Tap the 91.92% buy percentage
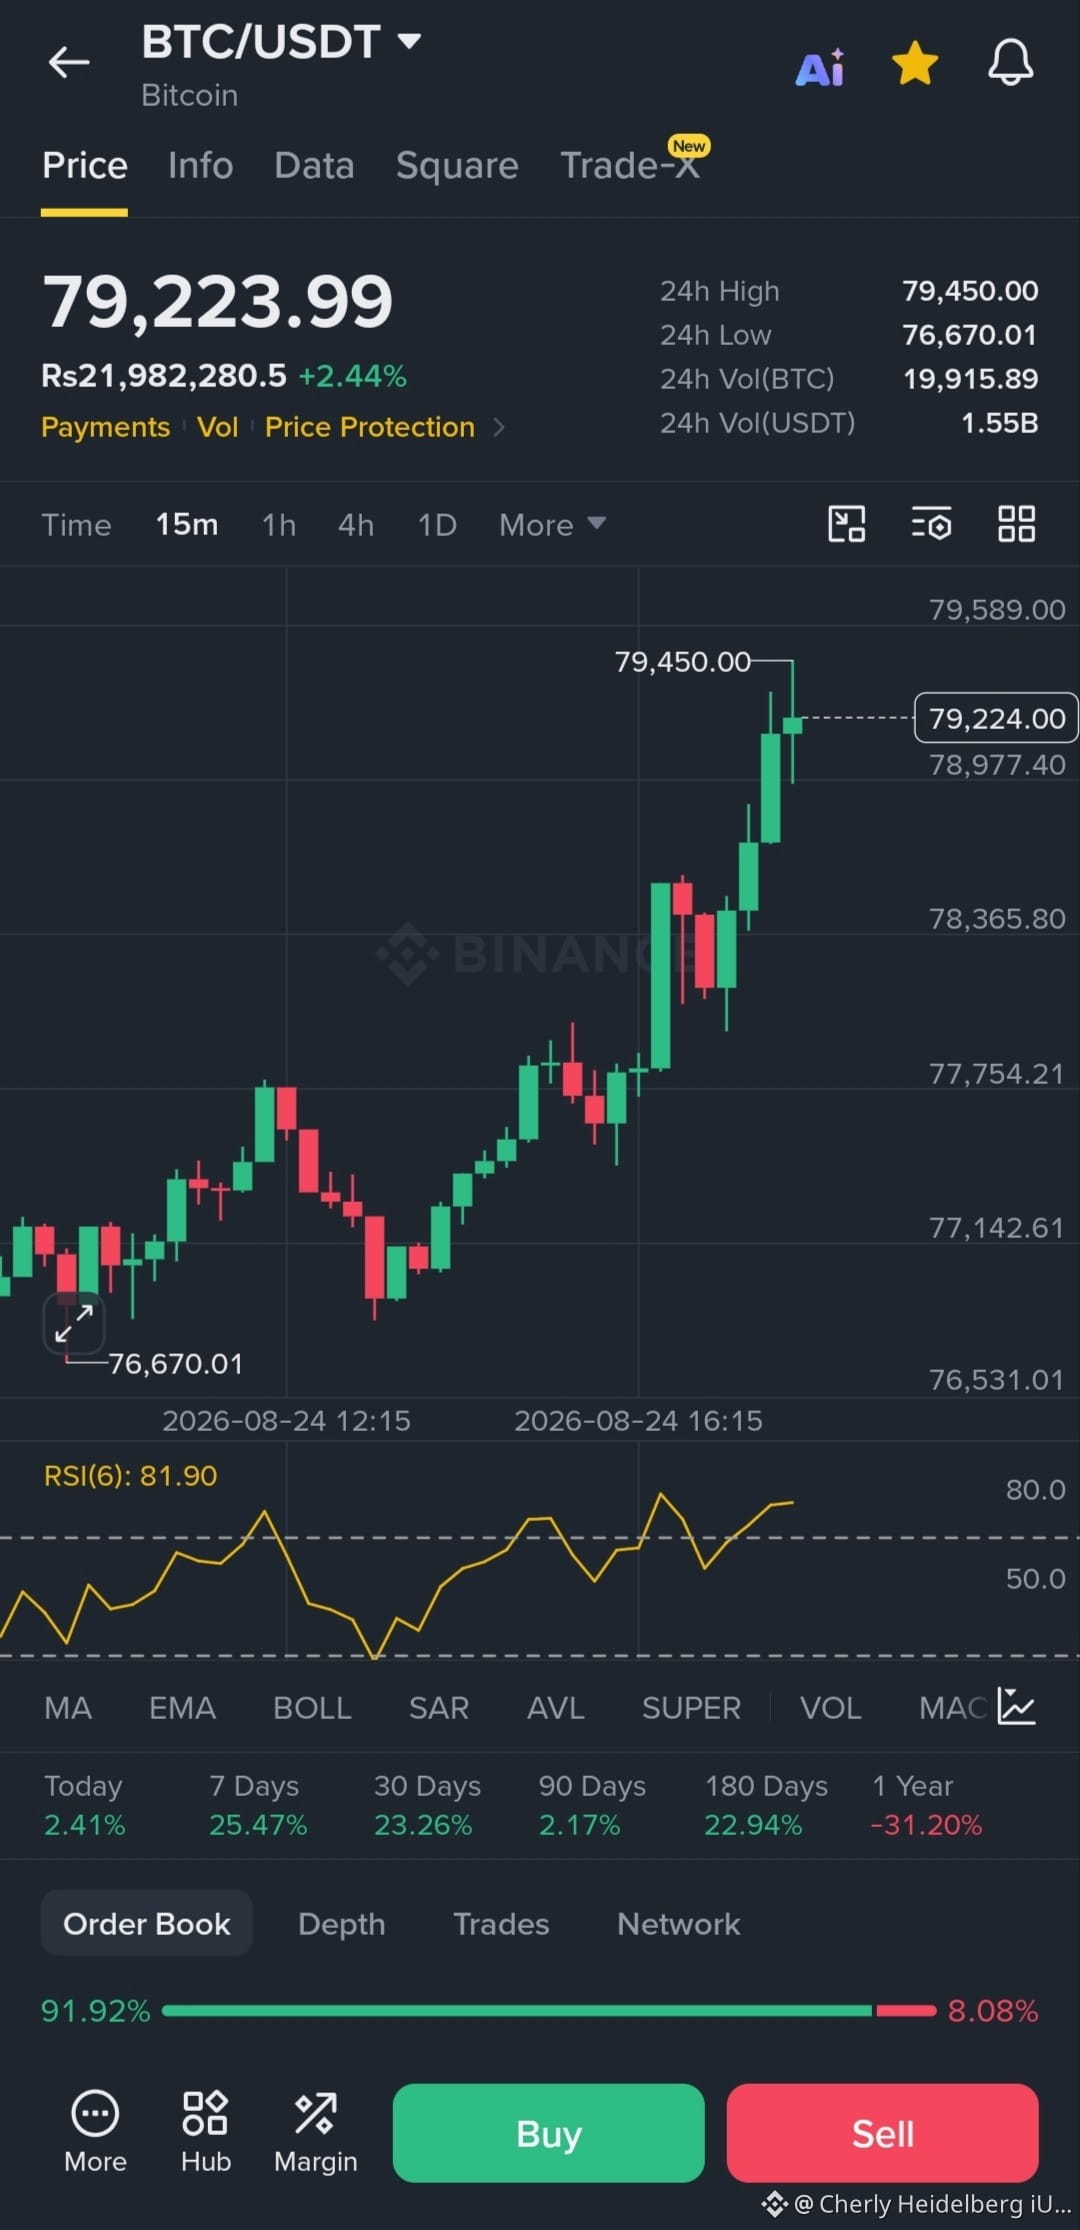The width and height of the screenshot is (1080, 2230). point(95,2011)
